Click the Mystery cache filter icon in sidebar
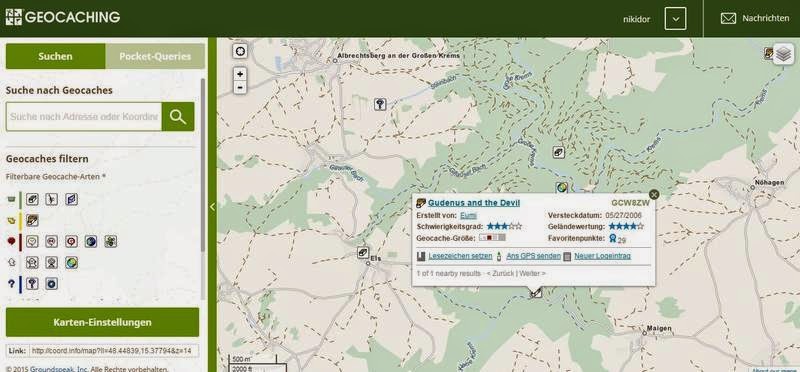Viewport: 800px width, 372px height. click(x=32, y=284)
